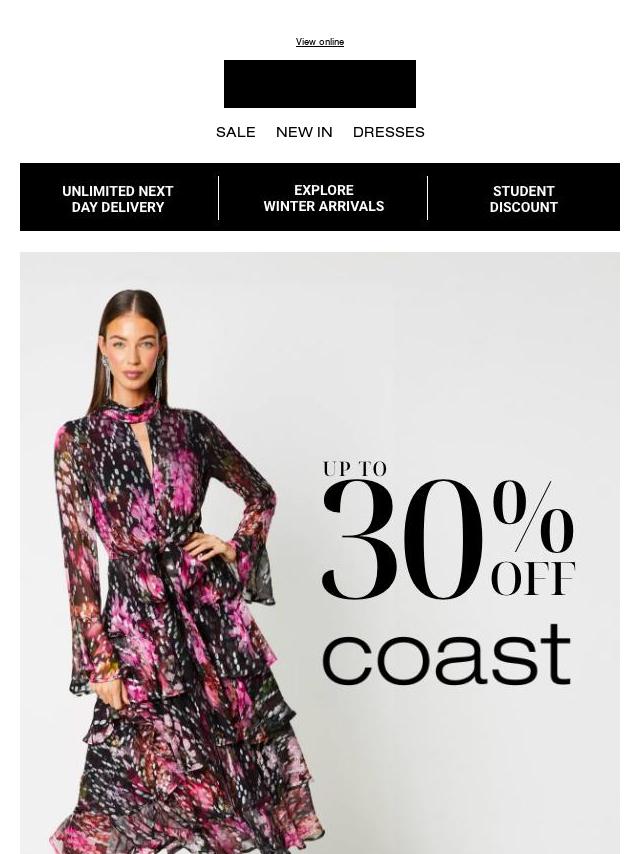Click the percent symbol in the promo

(533, 516)
